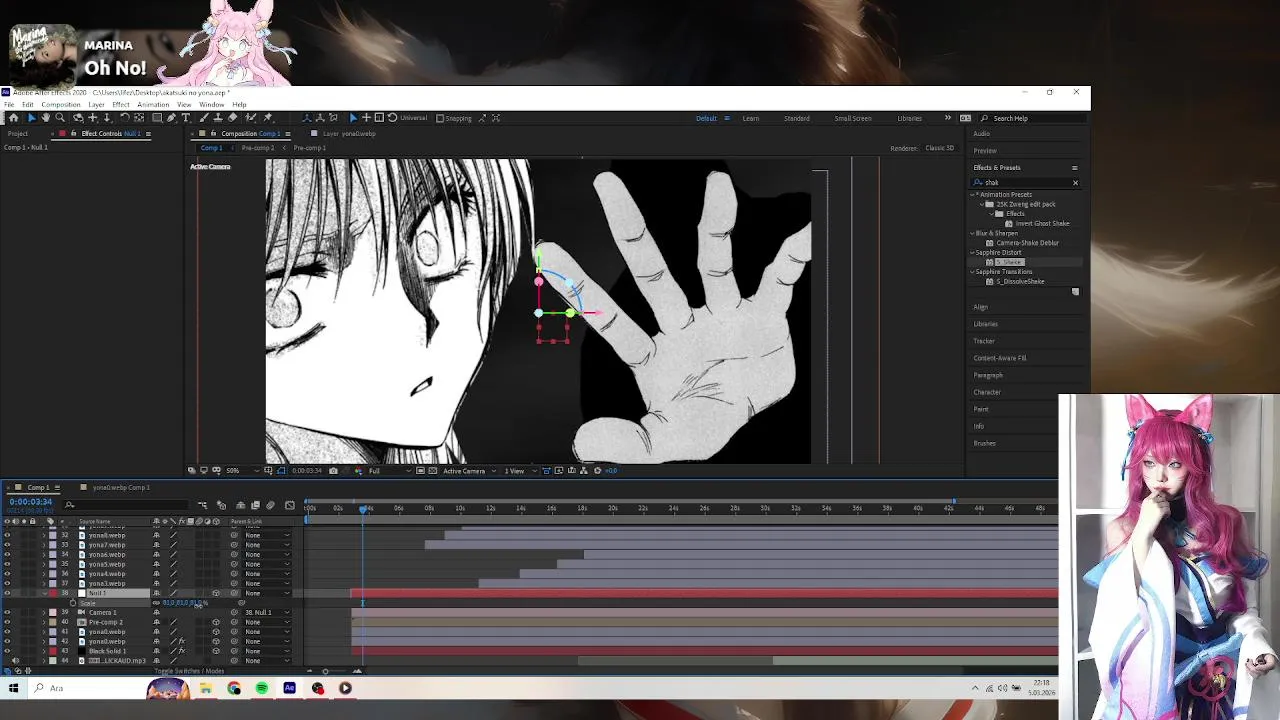Open the Chrome icon in the Windows taskbar
Screen dimensions: 1280x720
click(x=234, y=688)
